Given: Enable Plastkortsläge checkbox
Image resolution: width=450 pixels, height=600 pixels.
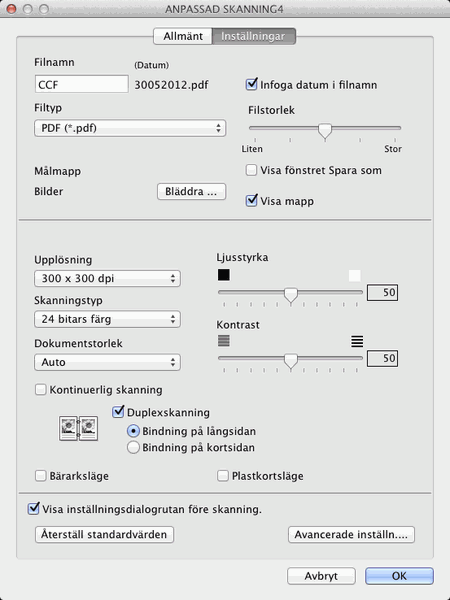Looking at the screenshot, I should tap(223, 476).
